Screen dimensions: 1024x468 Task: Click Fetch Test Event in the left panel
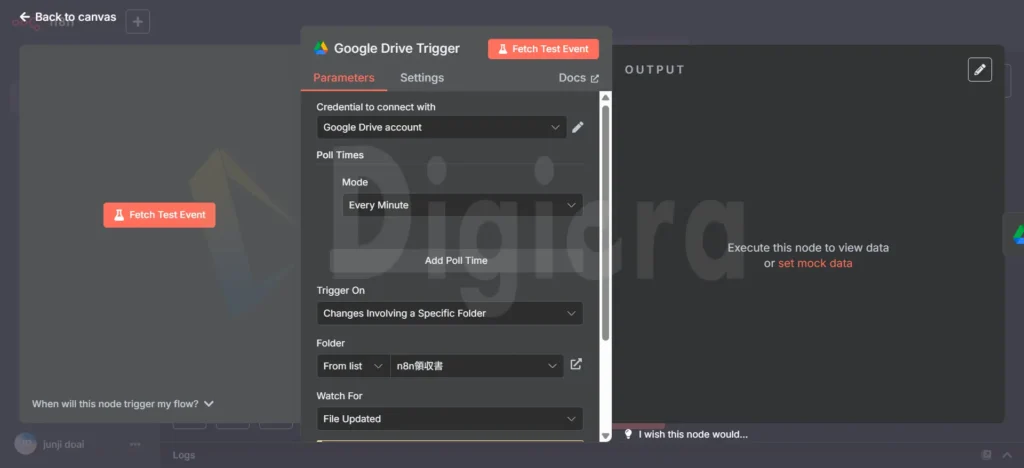click(x=159, y=215)
